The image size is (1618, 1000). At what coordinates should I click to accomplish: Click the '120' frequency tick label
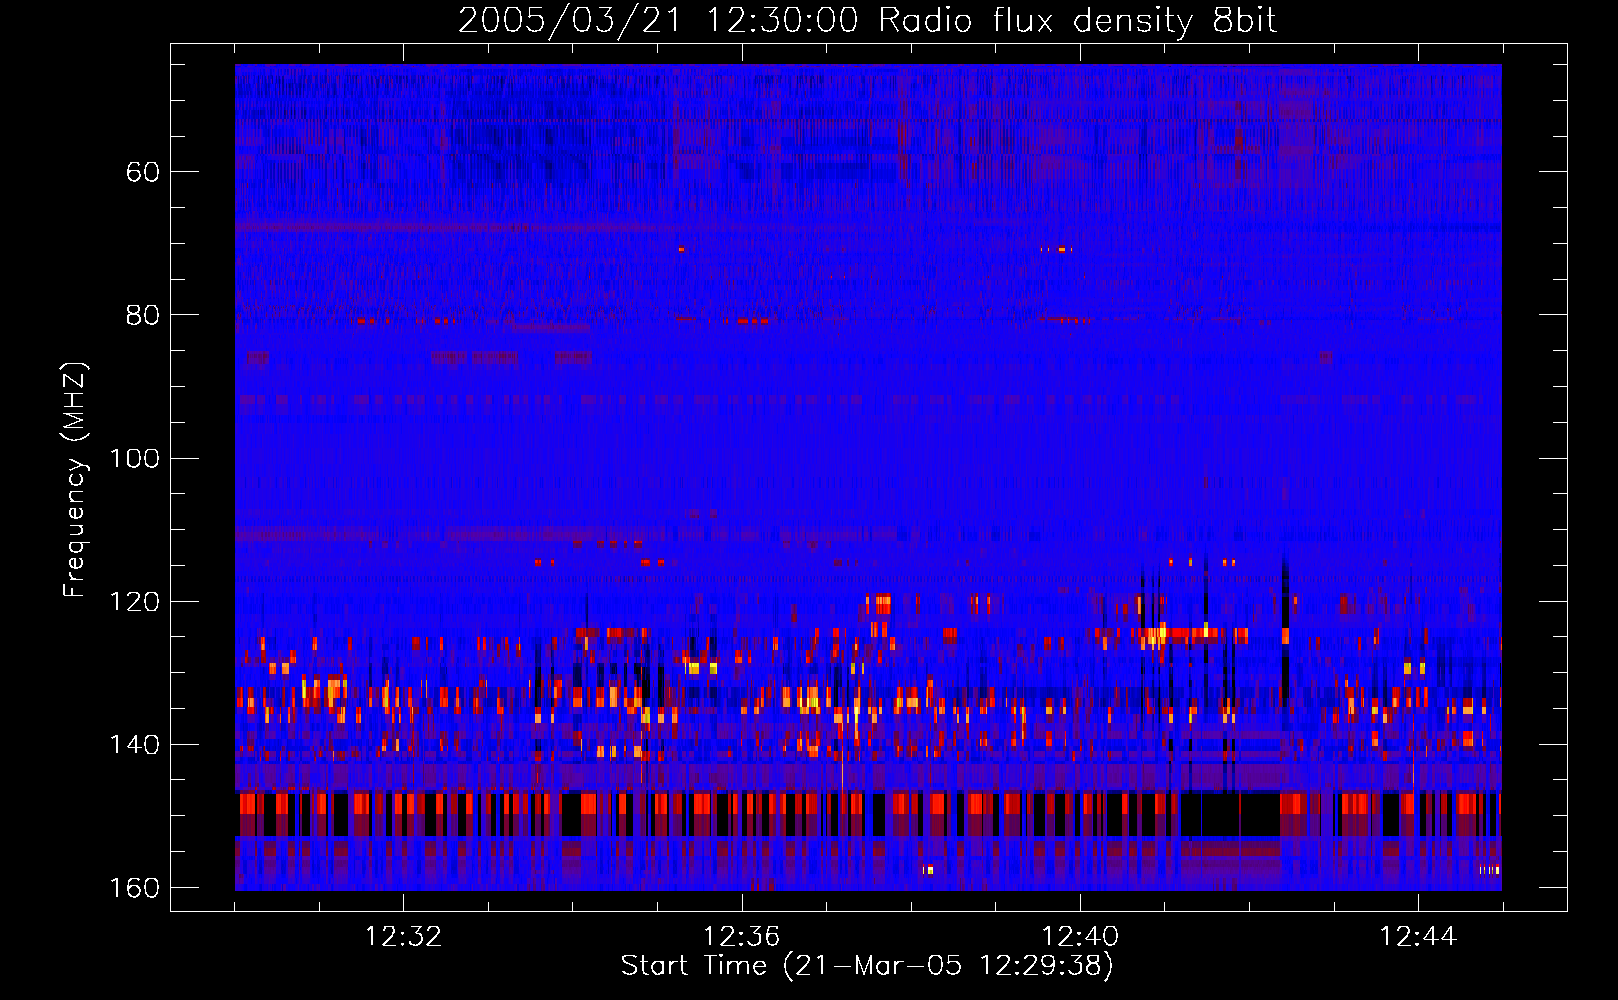tap(134, 601)
